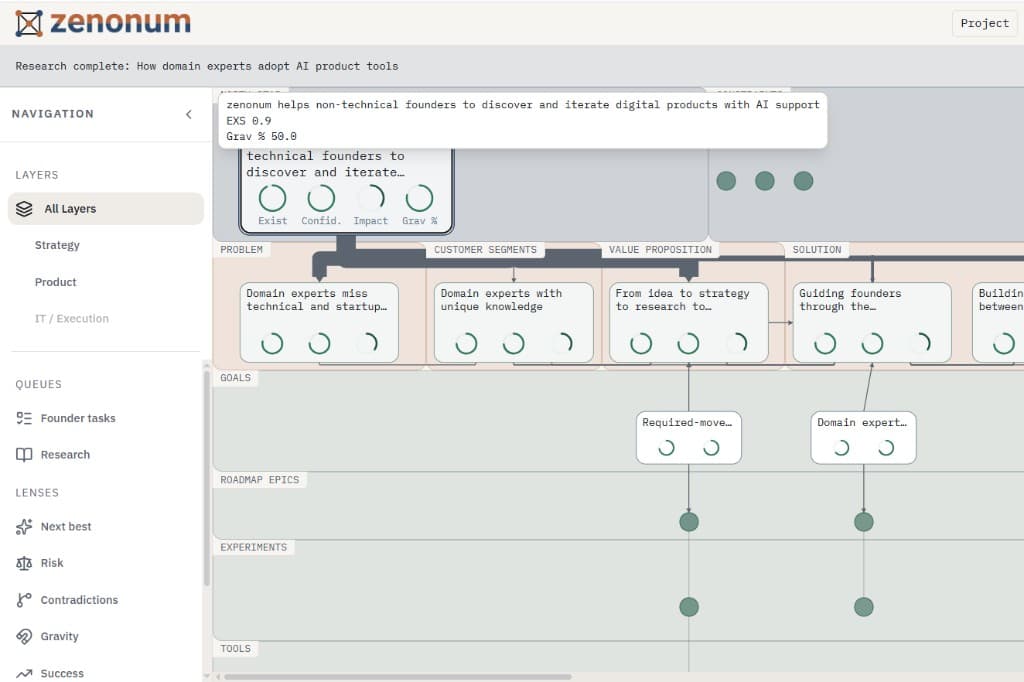Viewport: 1024px width, 682px height.
Task: Click the PROBLEM column label
Action: coord(242,250)
